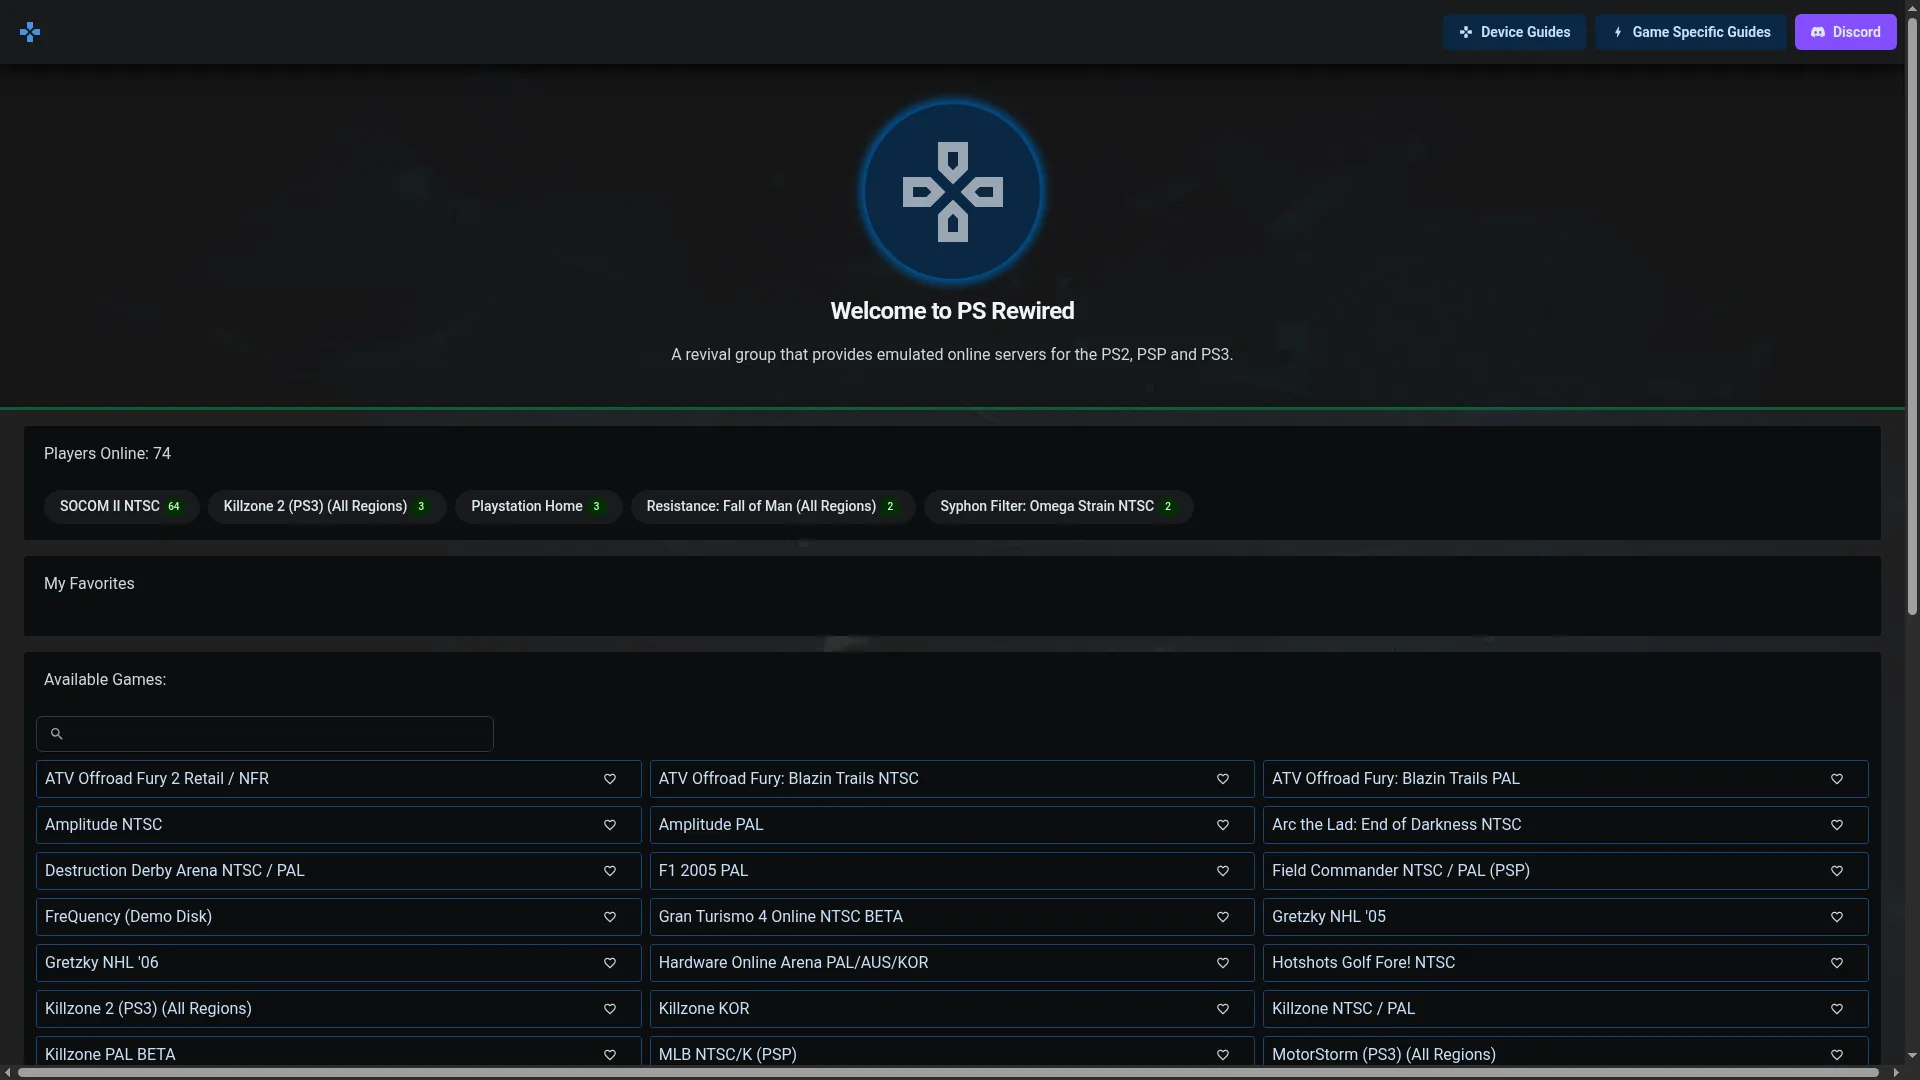The height and width of the screenshot is (1080, 1920).
Task: Click heart icon for Gran Turismo 4 Online NTSC BETA
Action: [x=1223, y=917]
